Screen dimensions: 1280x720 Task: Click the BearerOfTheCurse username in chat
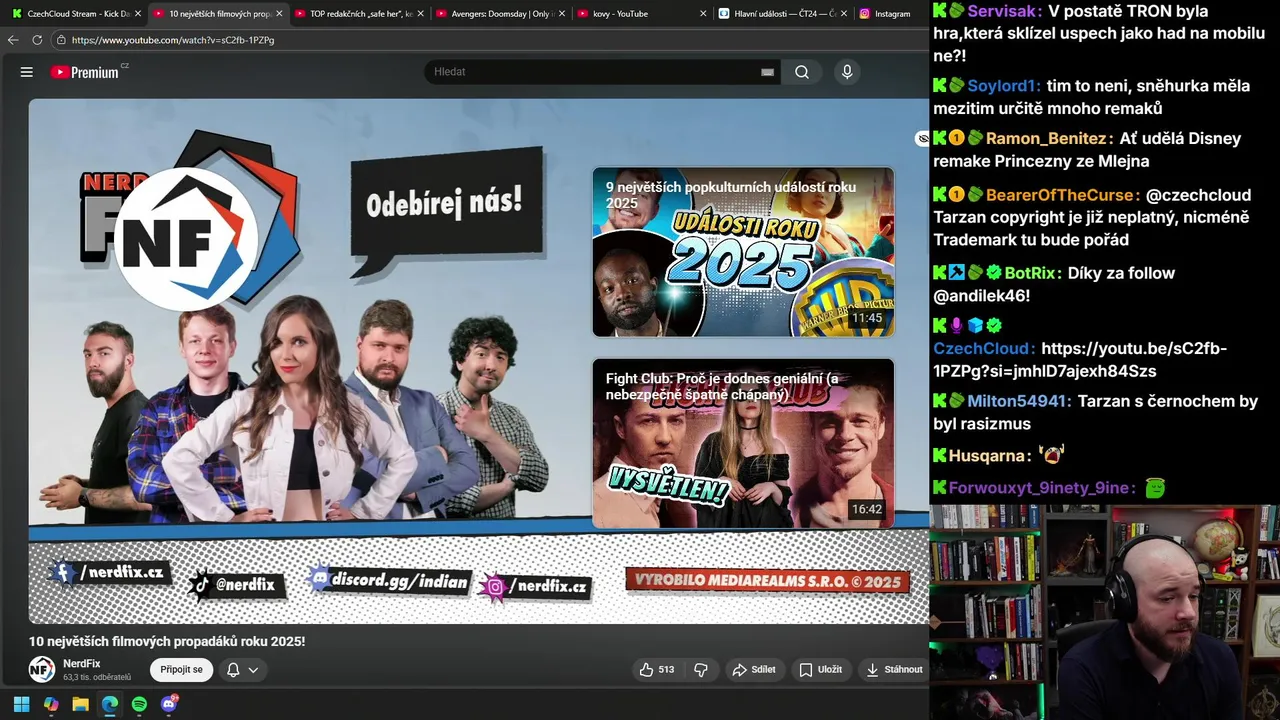1062,195
